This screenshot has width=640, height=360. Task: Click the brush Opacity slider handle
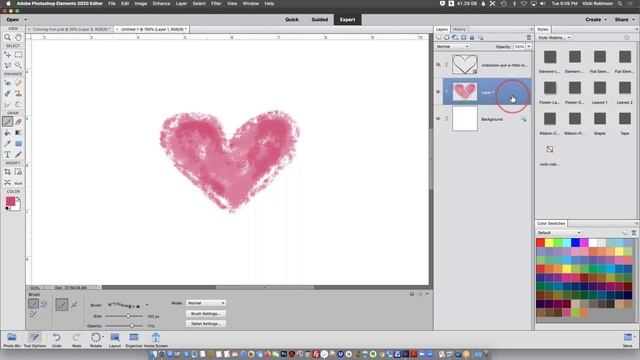tap(132, 326)
